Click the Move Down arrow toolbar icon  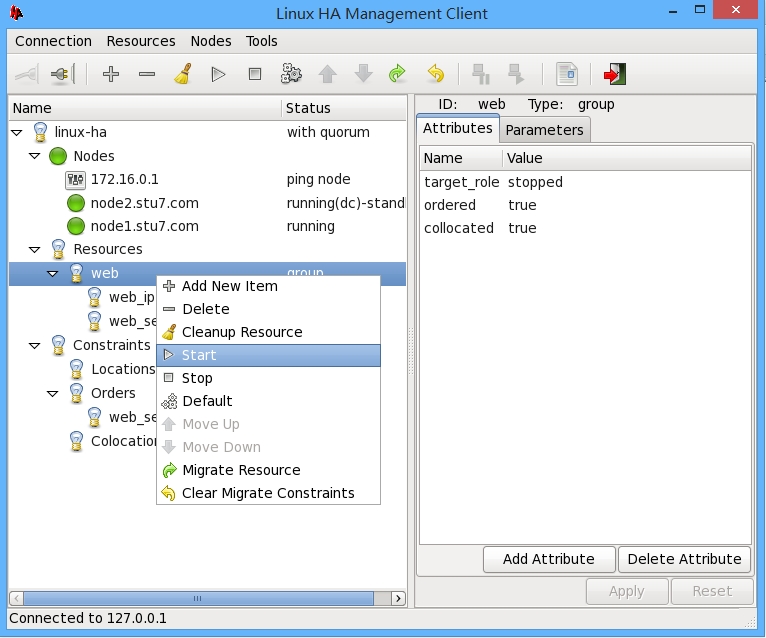point(363,74)
